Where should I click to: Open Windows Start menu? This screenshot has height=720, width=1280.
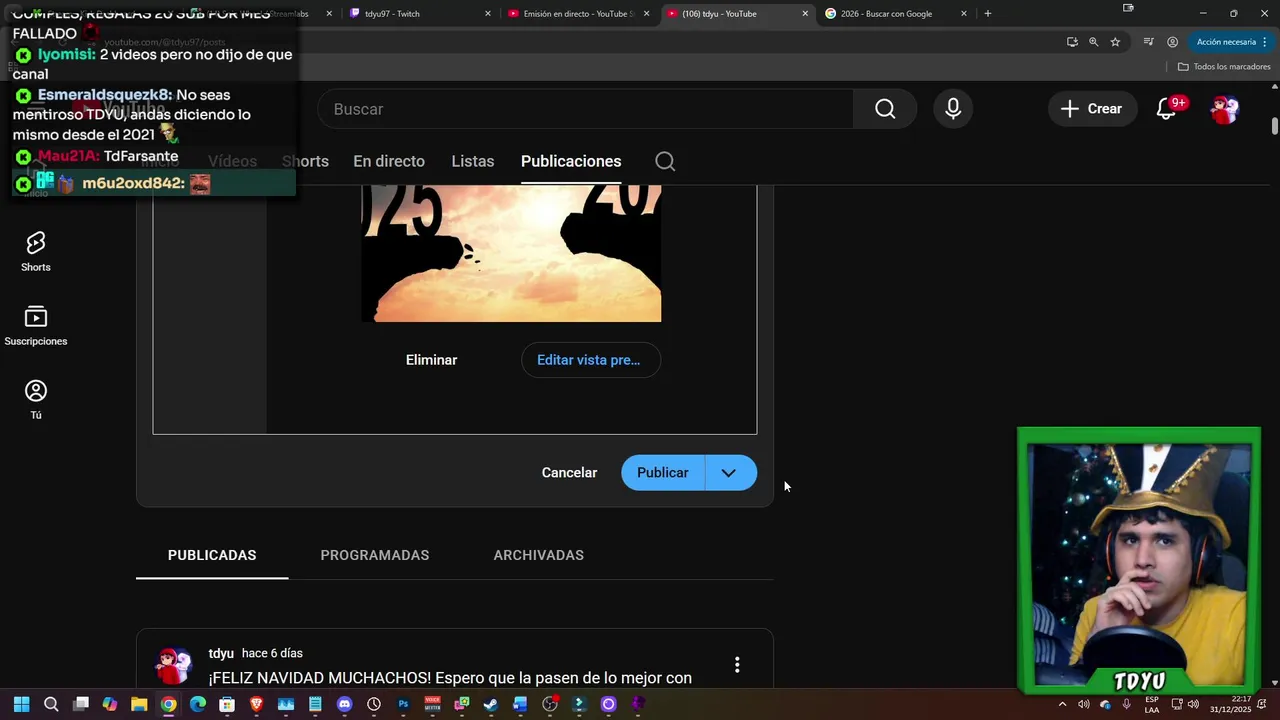[x=22, y=704]
